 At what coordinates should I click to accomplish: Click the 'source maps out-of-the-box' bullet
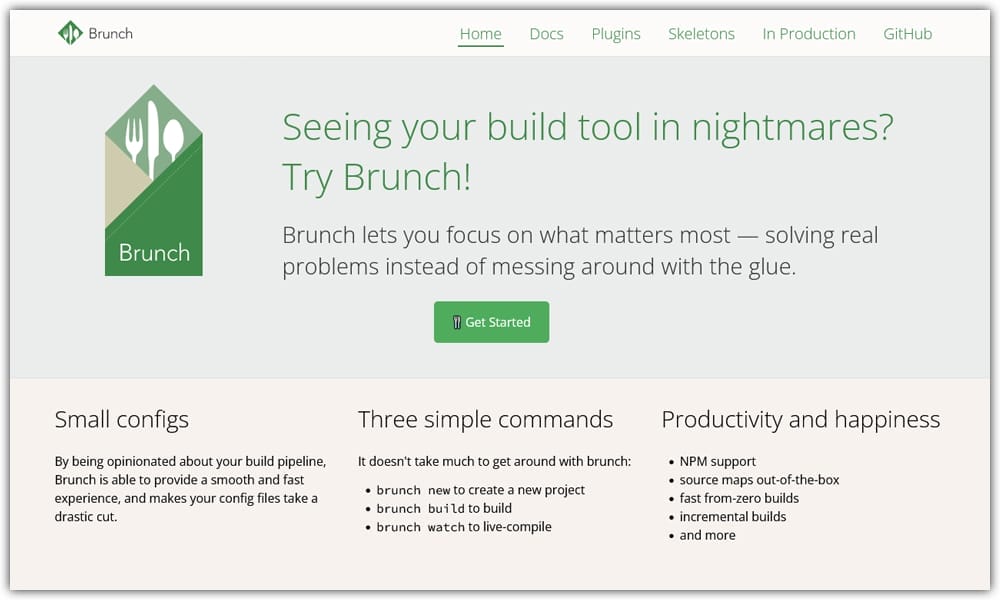759,480
